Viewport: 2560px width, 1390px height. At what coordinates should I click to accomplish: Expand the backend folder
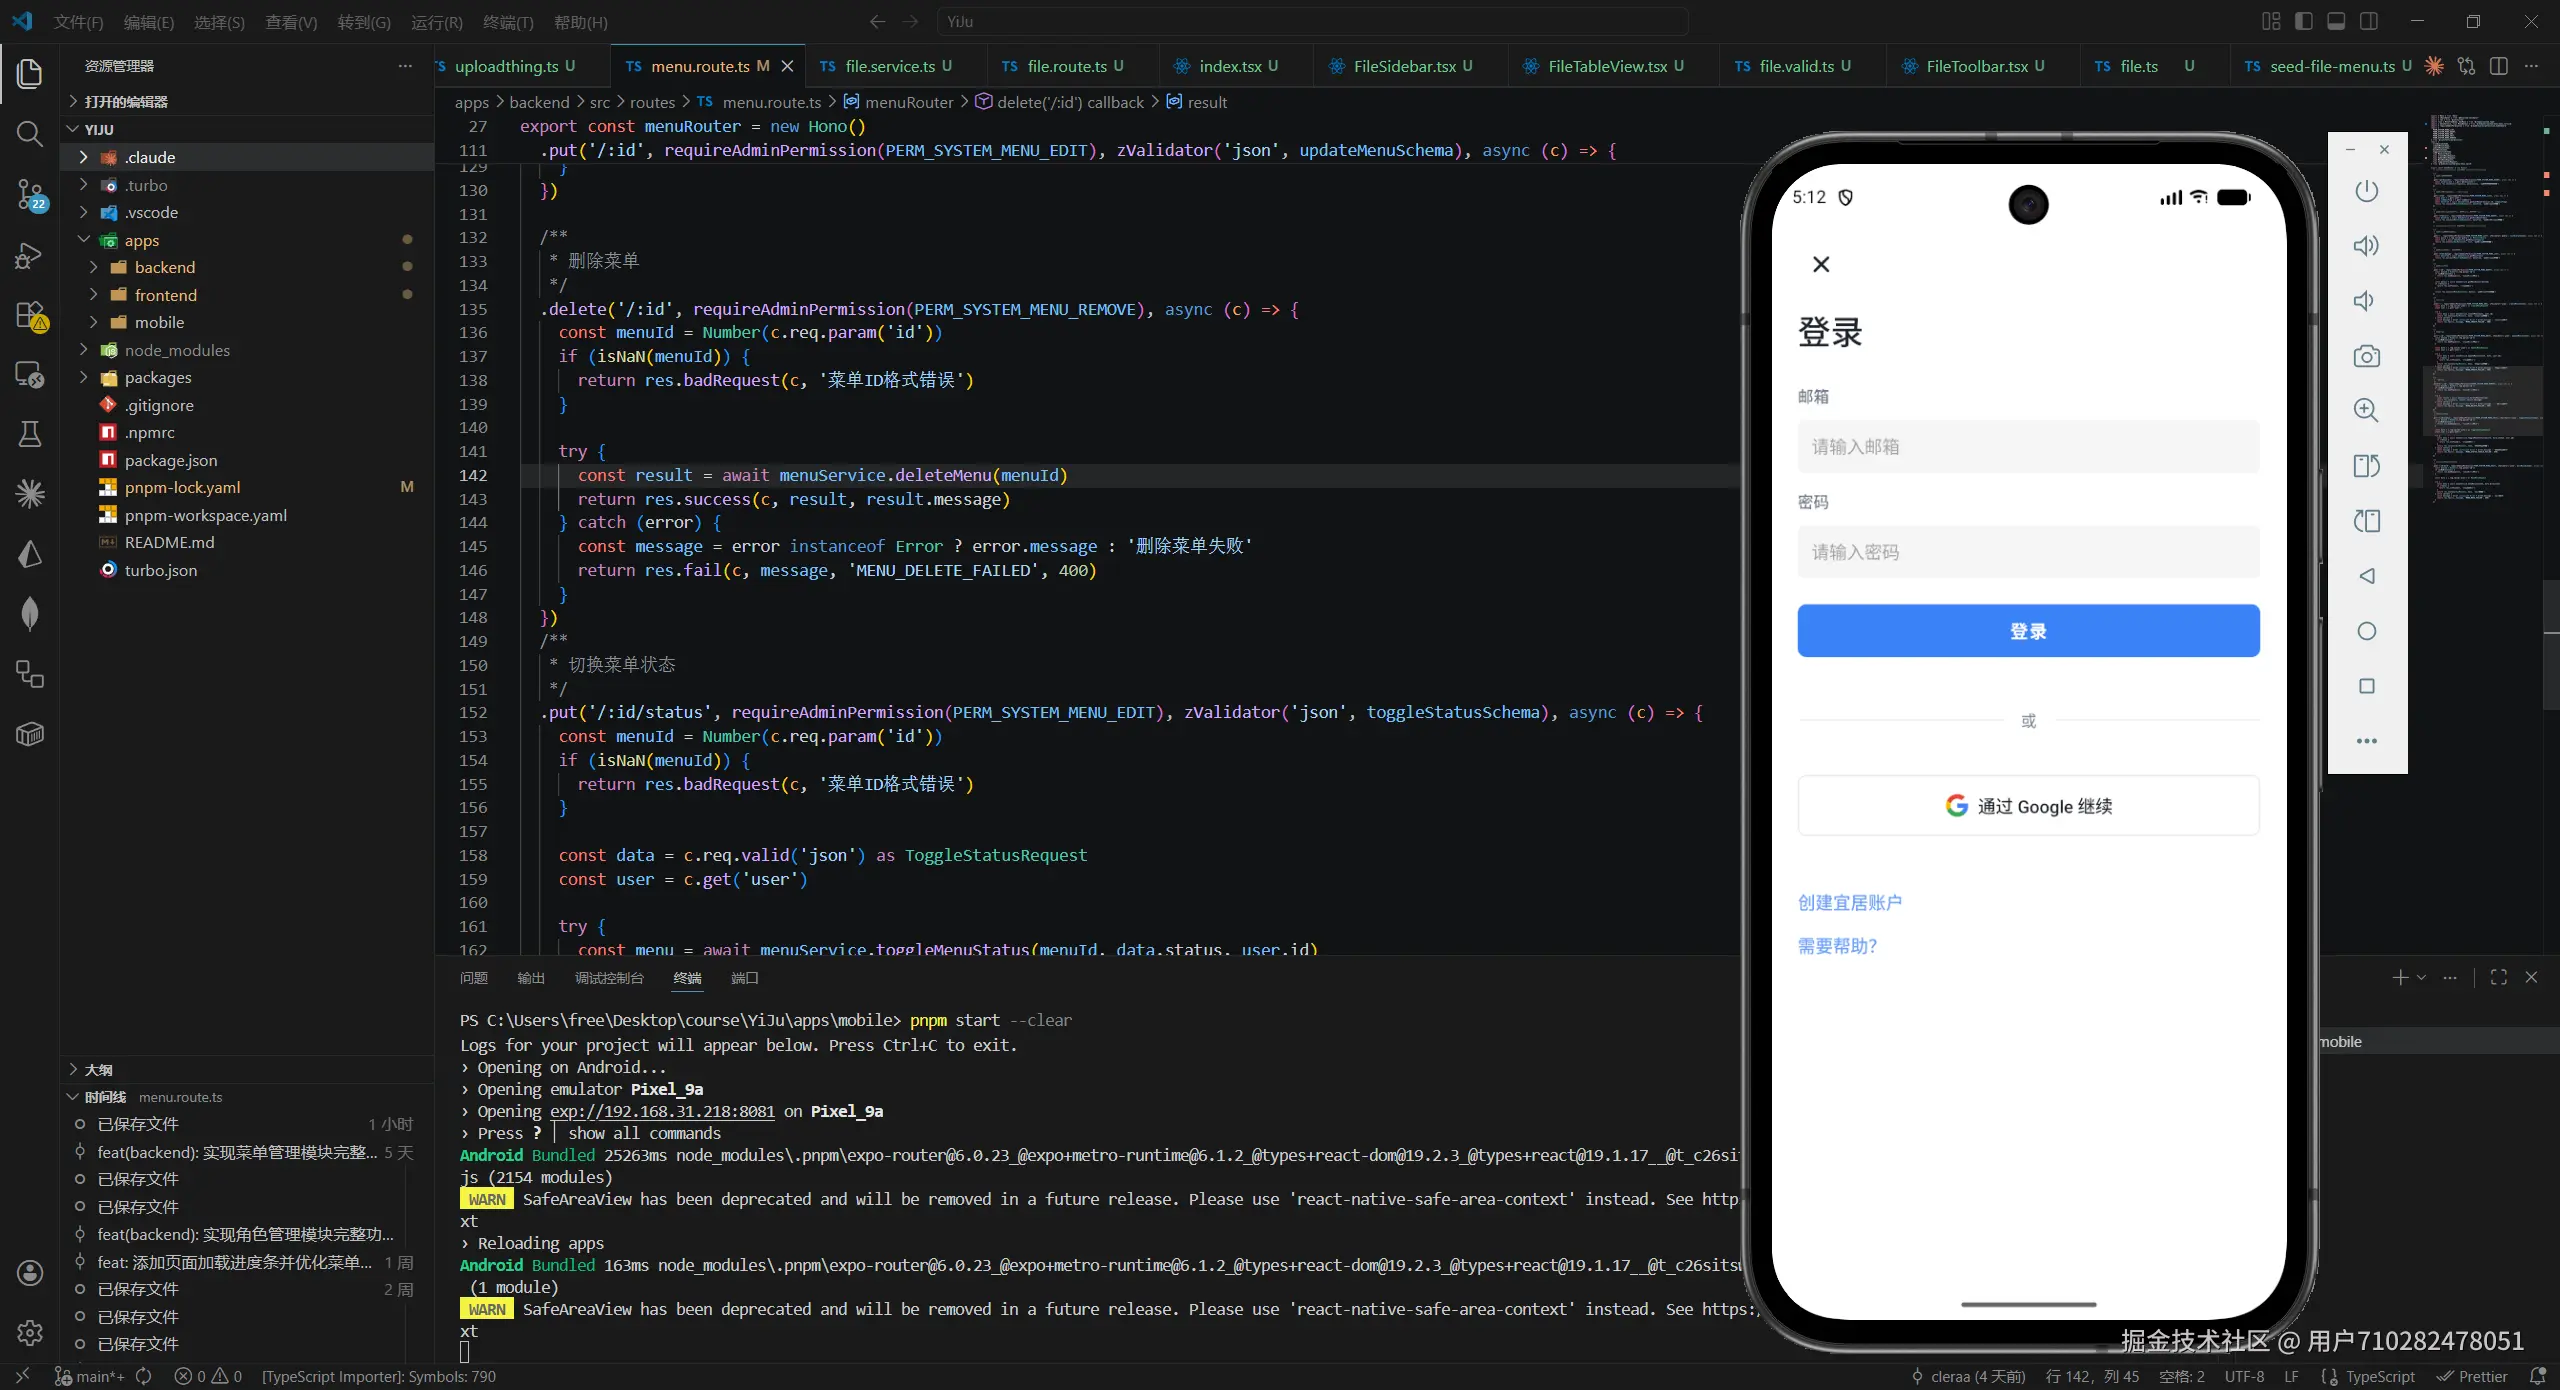165,267
